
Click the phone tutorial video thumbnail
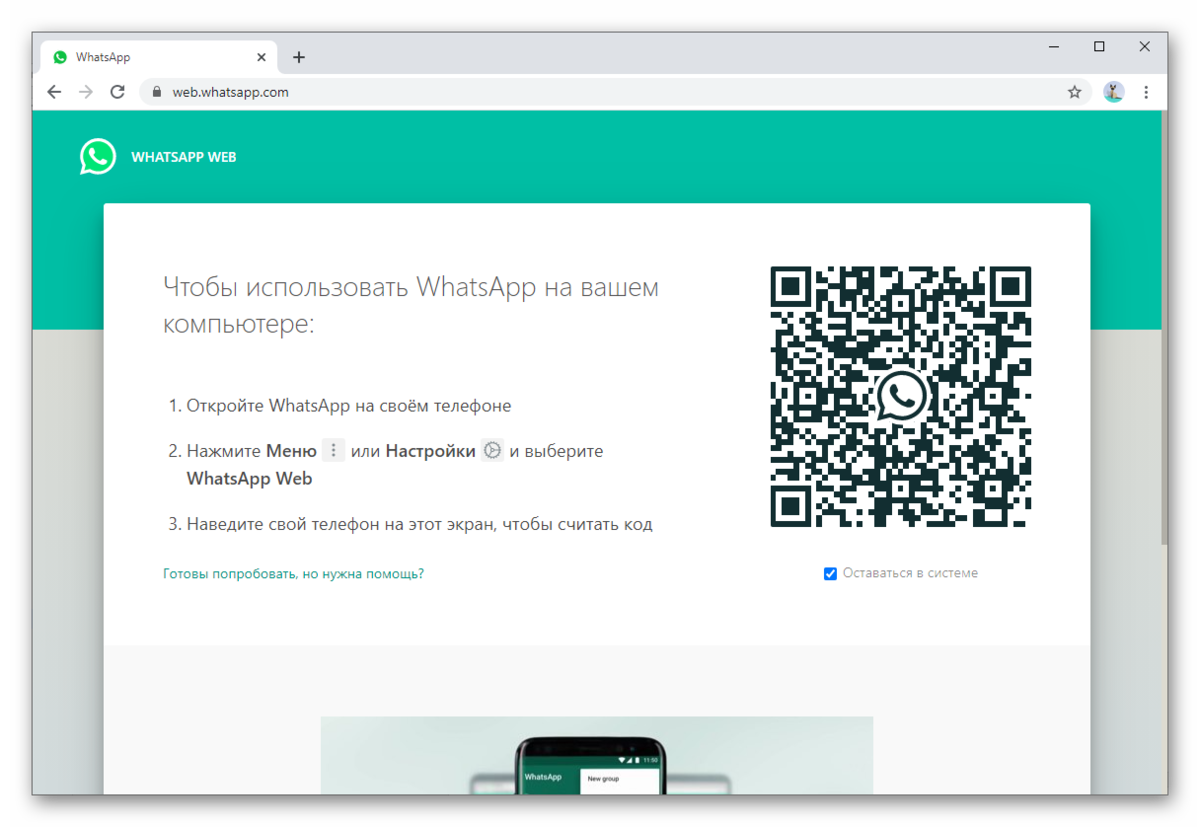pyautogui.click(x=597, y=756)
